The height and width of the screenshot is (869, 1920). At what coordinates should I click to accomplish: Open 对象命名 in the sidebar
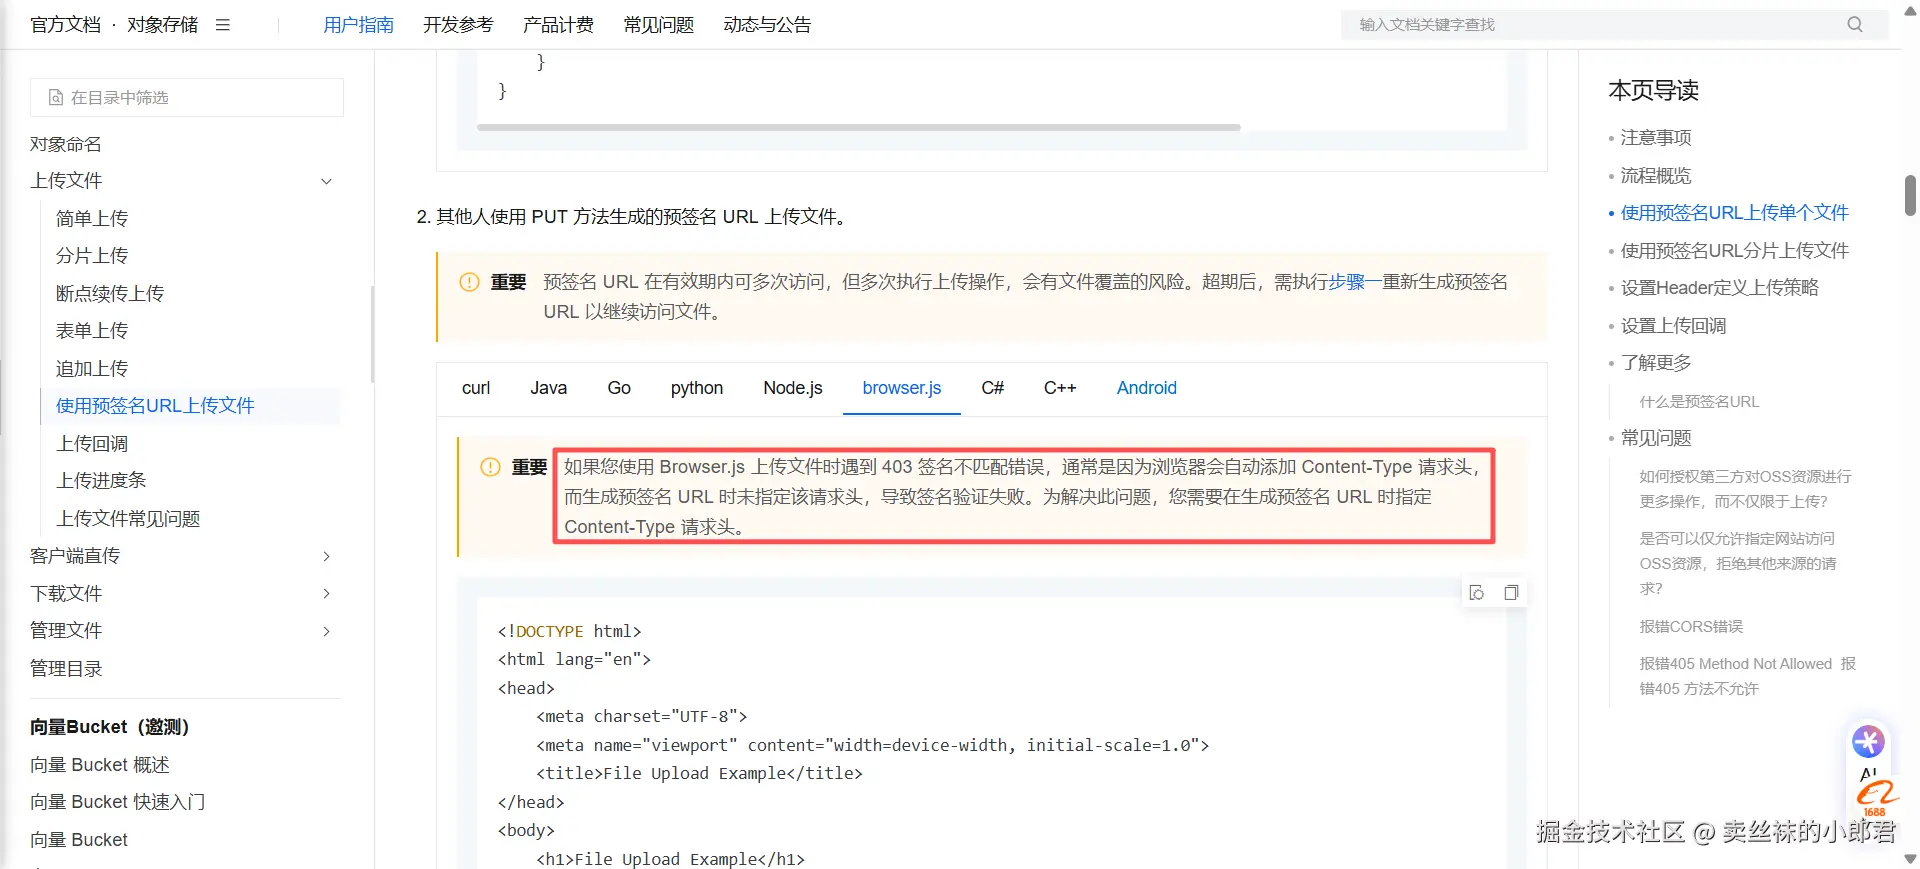65,144
